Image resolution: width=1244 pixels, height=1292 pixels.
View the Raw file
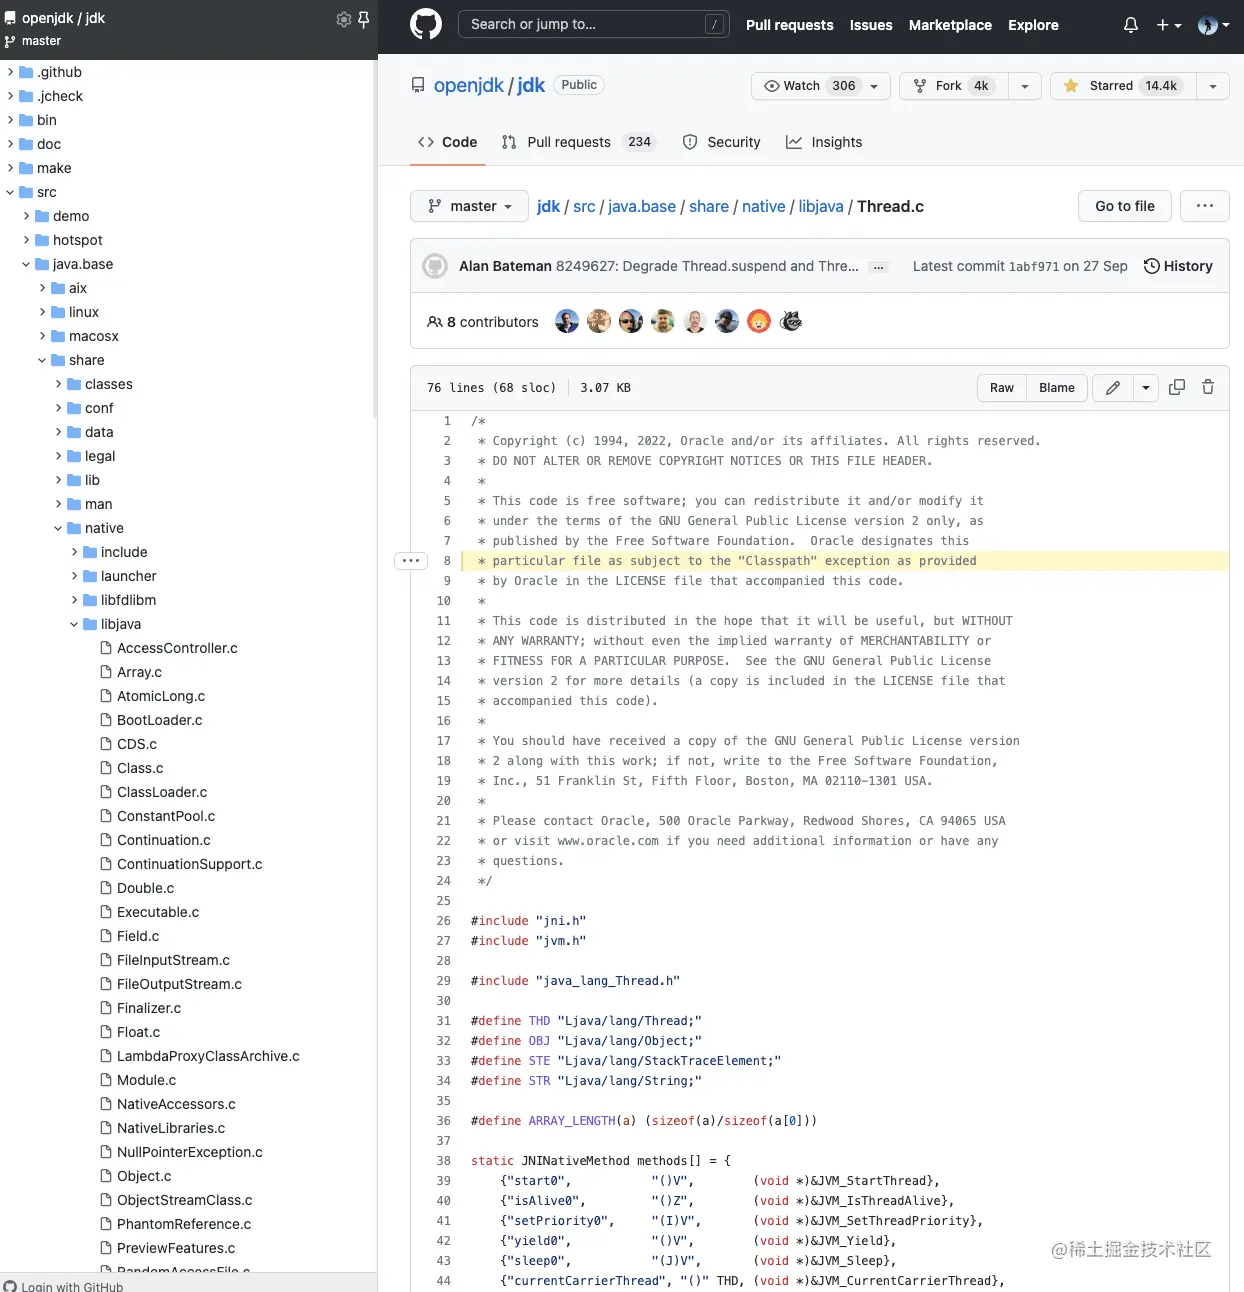click(1002, 388)
